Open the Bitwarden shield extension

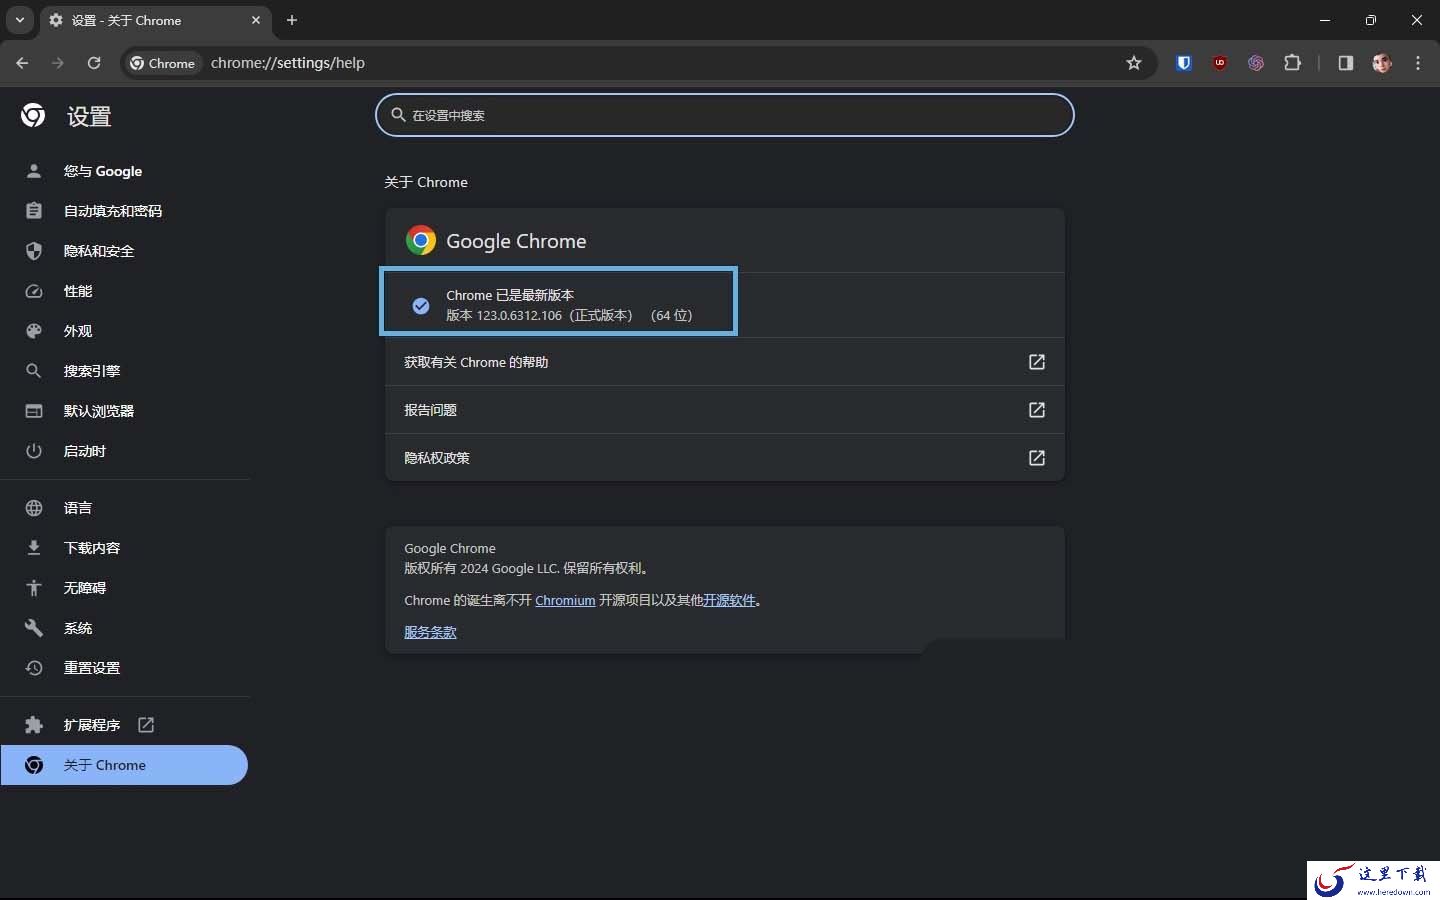[x=1184, y=63]
